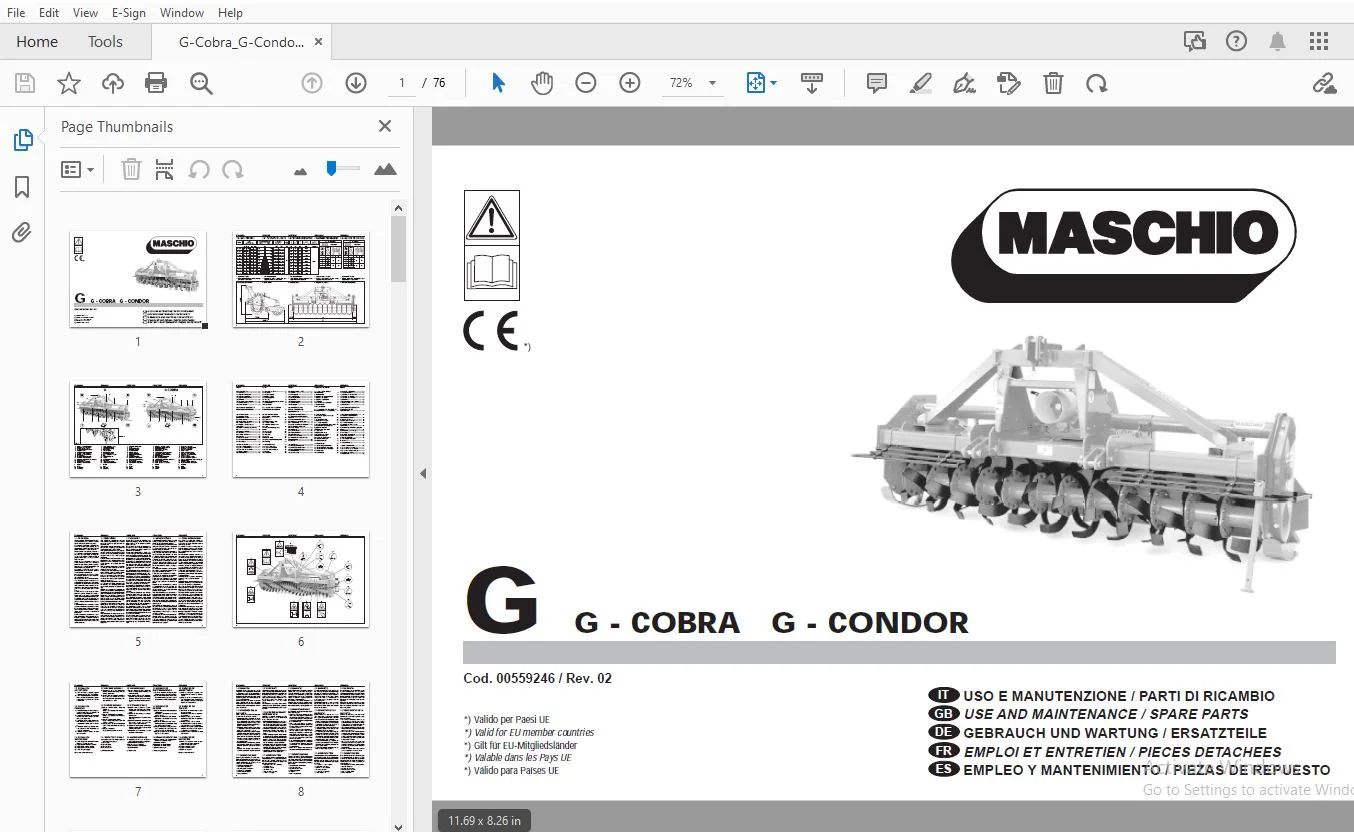Select the page 5 thumbnail

click(138, 579)
